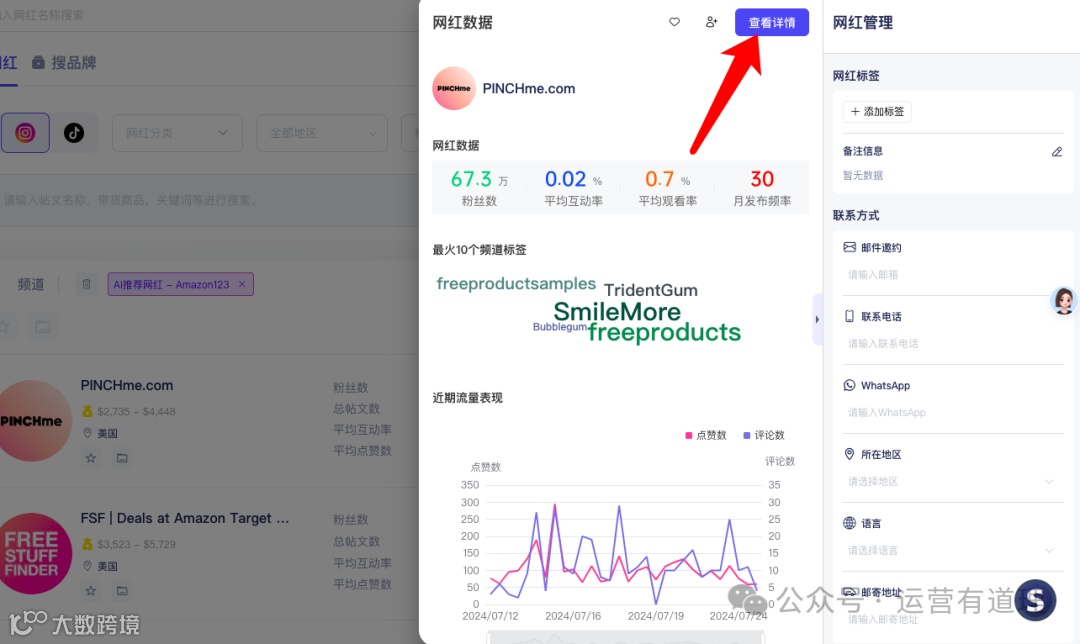Screen dimensions: 1080x644
Task: Open FSF Deals at Amazon Target entry
Action: click(185, 518)
